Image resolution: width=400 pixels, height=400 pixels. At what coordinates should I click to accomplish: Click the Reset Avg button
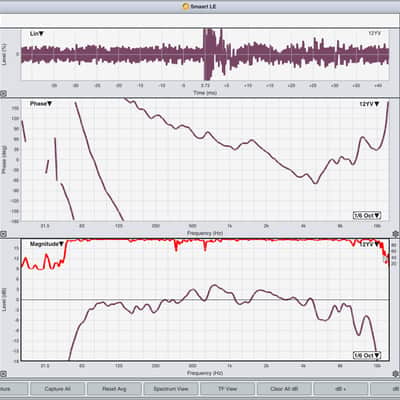pos(114,389)
